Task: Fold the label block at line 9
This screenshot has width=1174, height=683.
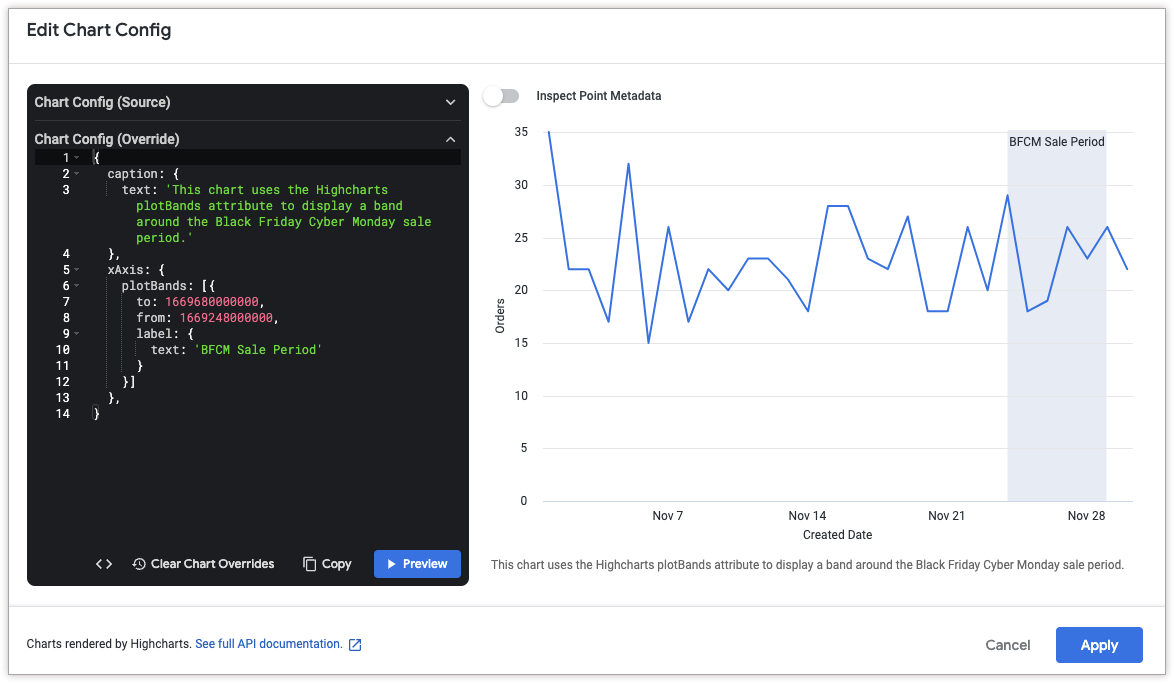Action: coord(77,334)
